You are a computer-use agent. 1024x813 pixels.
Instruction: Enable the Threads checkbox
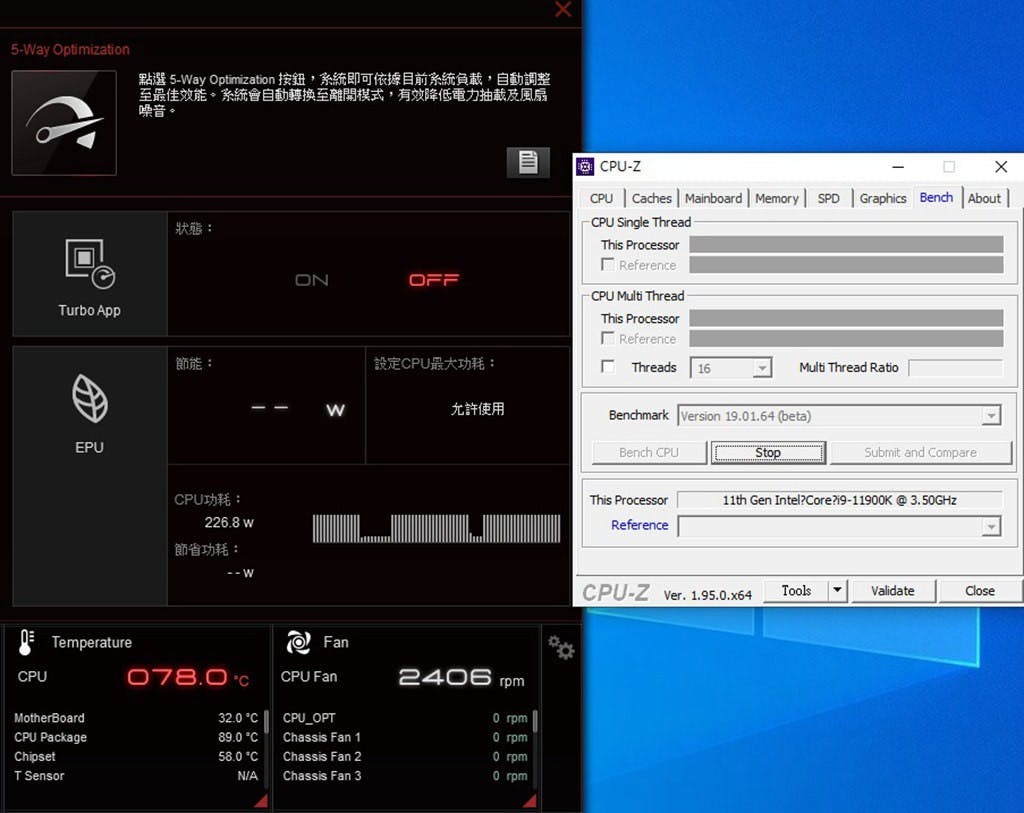pyautogui.click(x=608, y=367)
